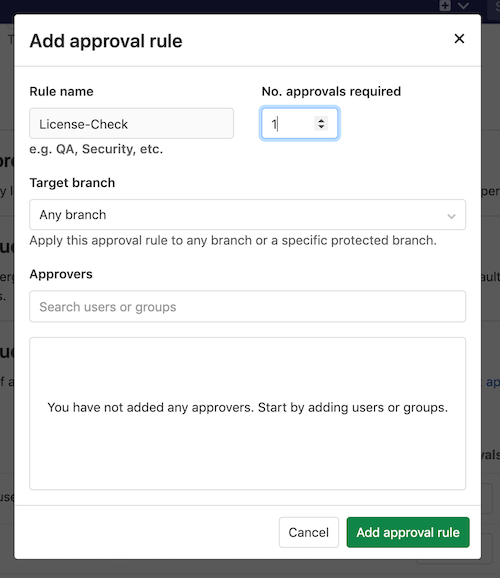Click the plus icon in top bar
This screenshot has height=578, width=500.
tap(445, 6)
